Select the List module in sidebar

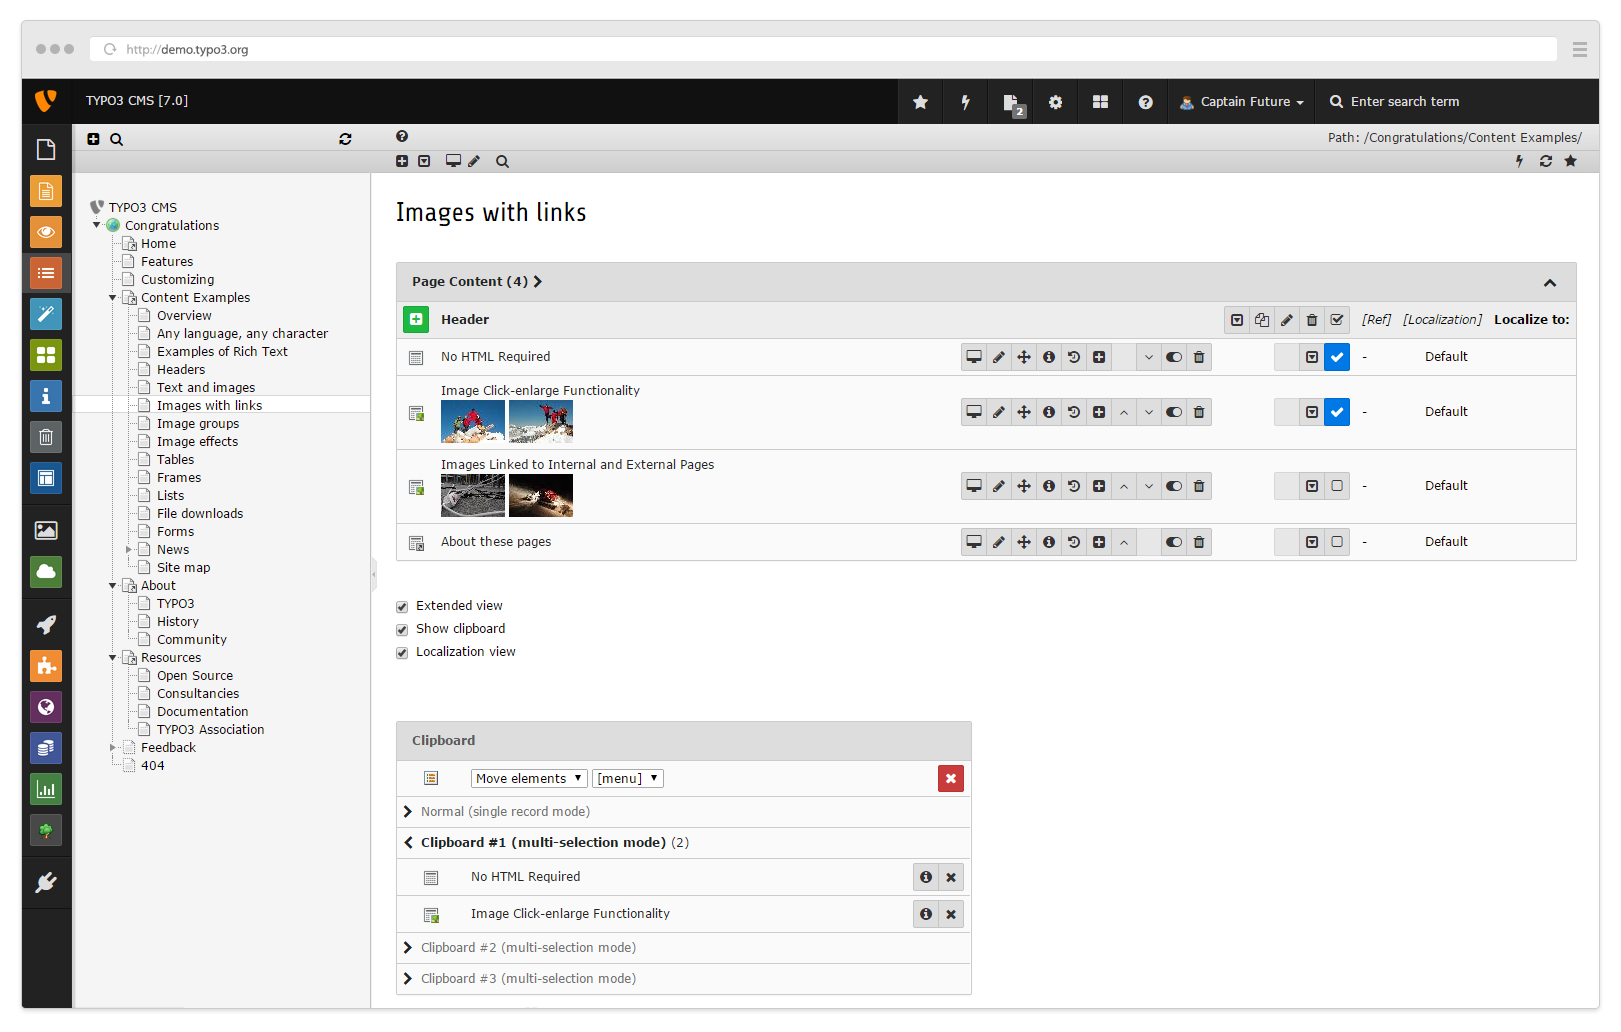click(x=46, y=273)
